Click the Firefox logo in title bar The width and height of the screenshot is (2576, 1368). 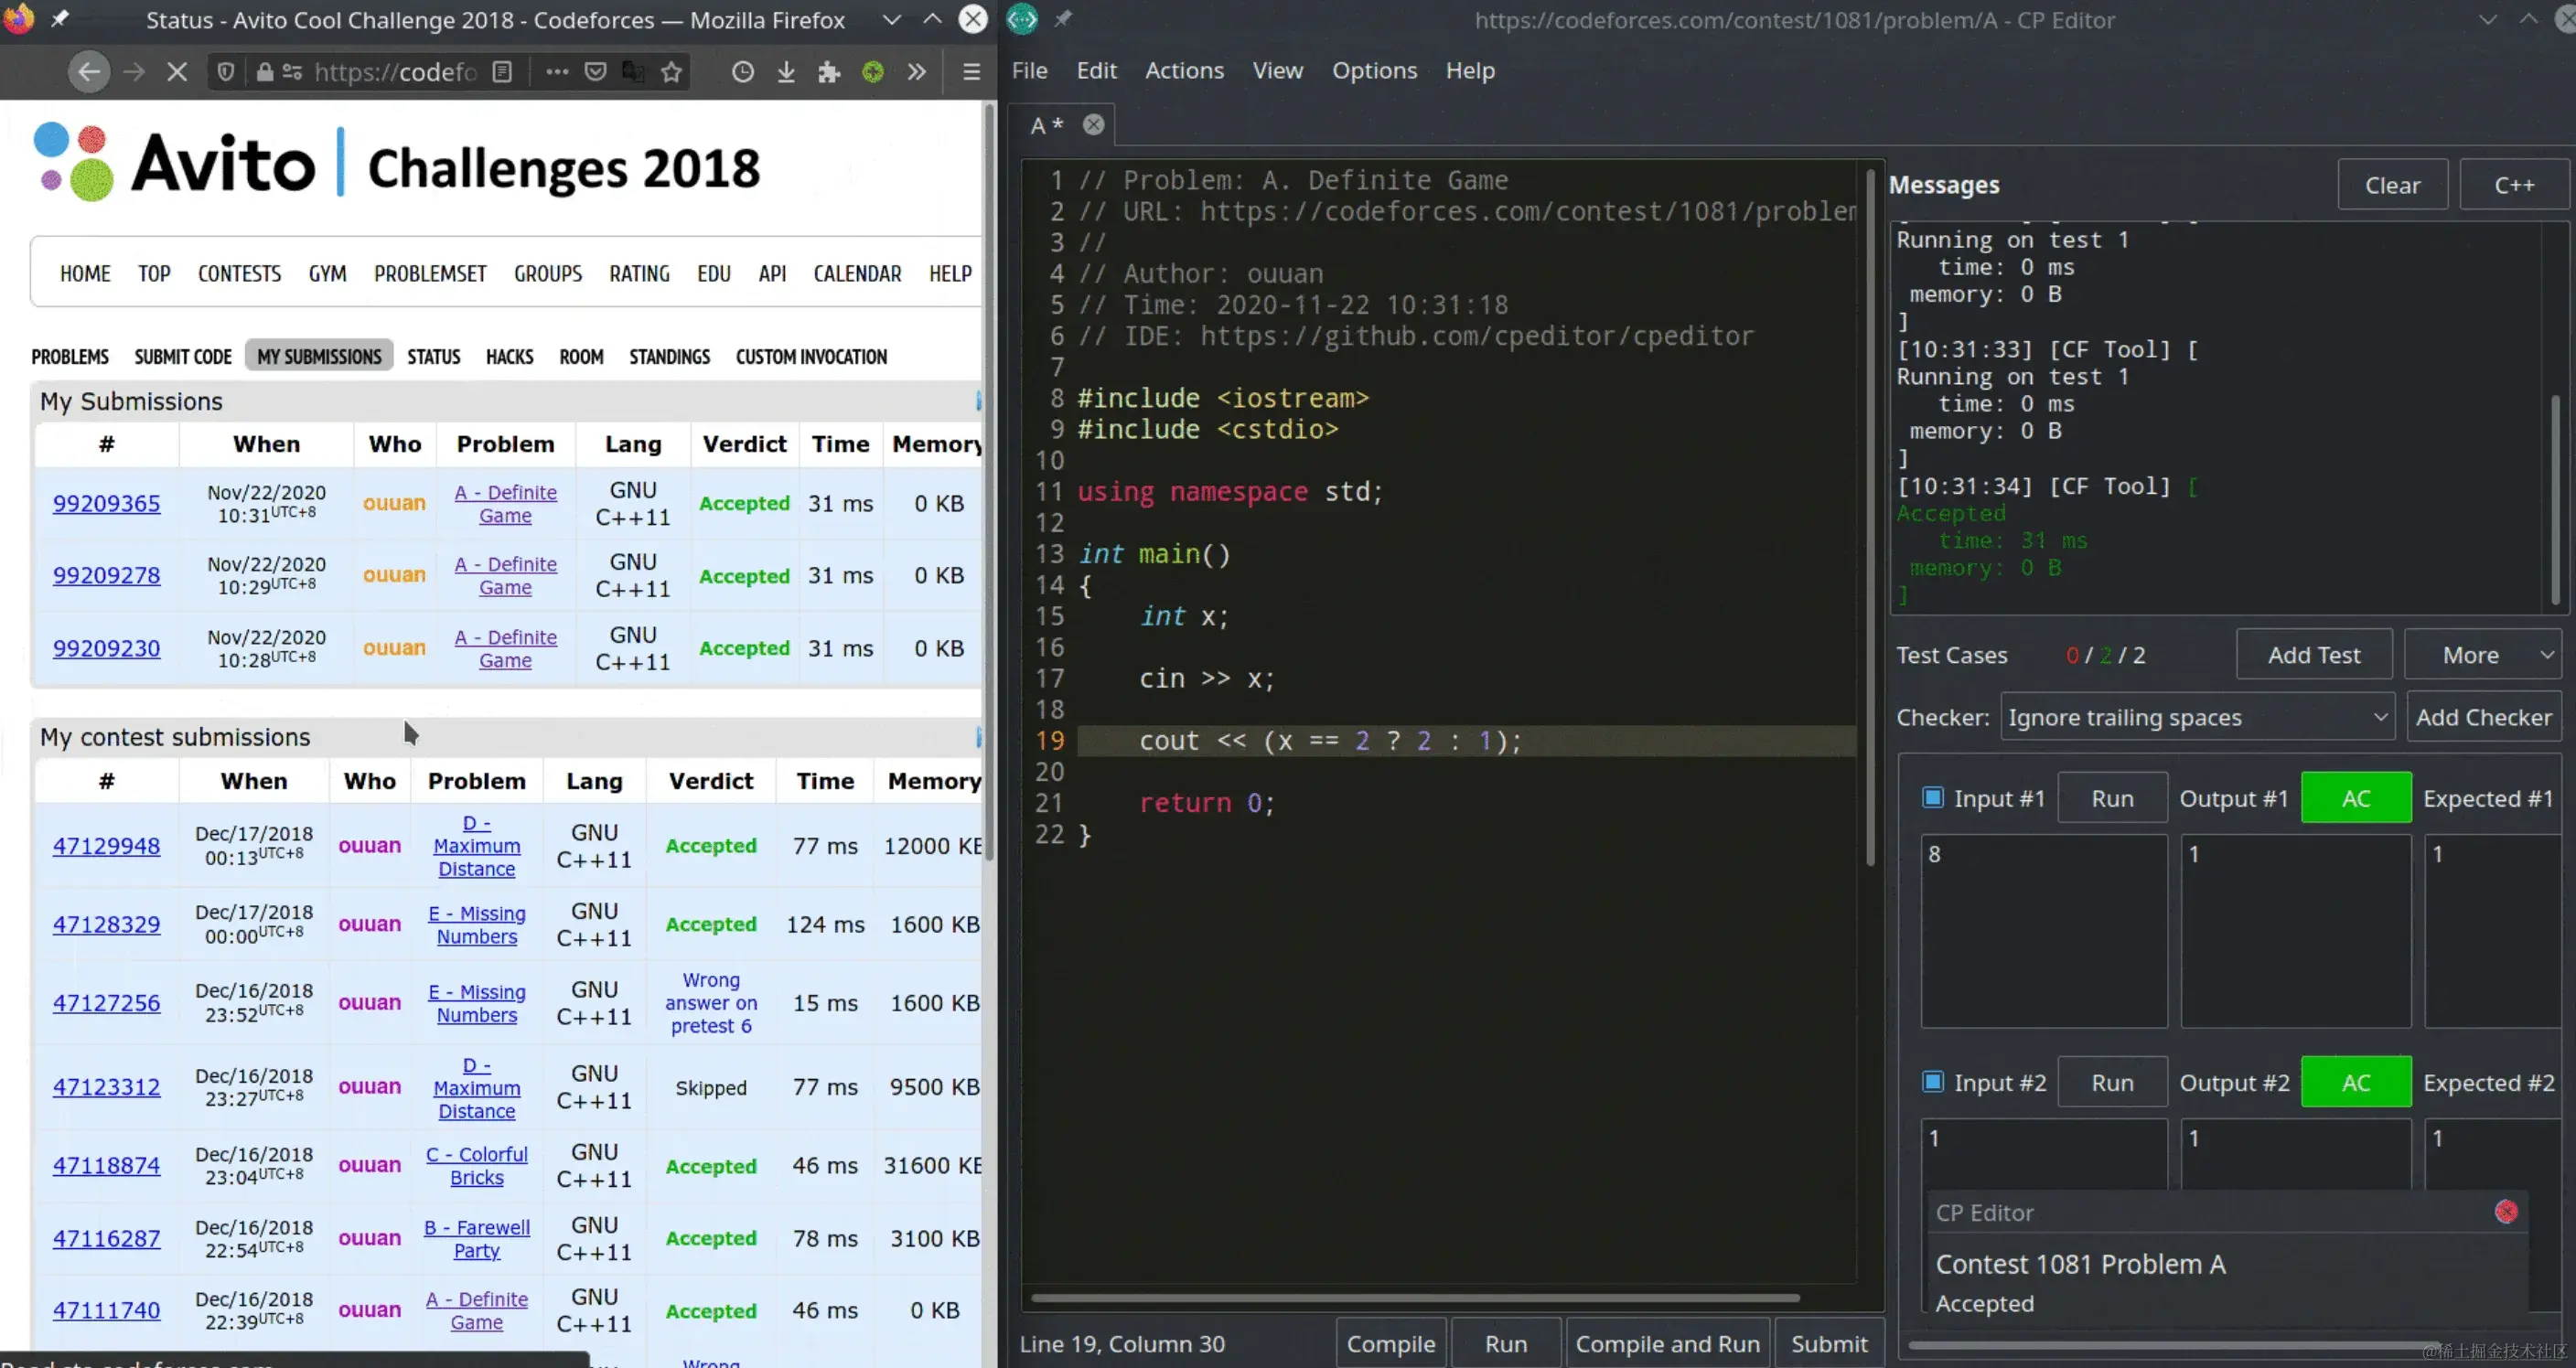[17, 18]
